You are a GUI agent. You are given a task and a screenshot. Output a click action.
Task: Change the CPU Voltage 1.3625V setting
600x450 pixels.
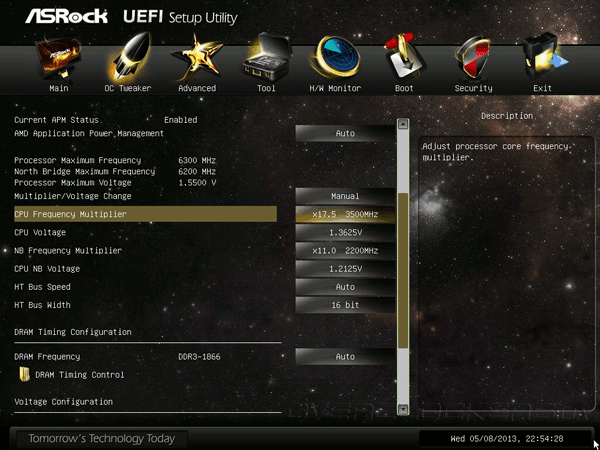(345, 232)
